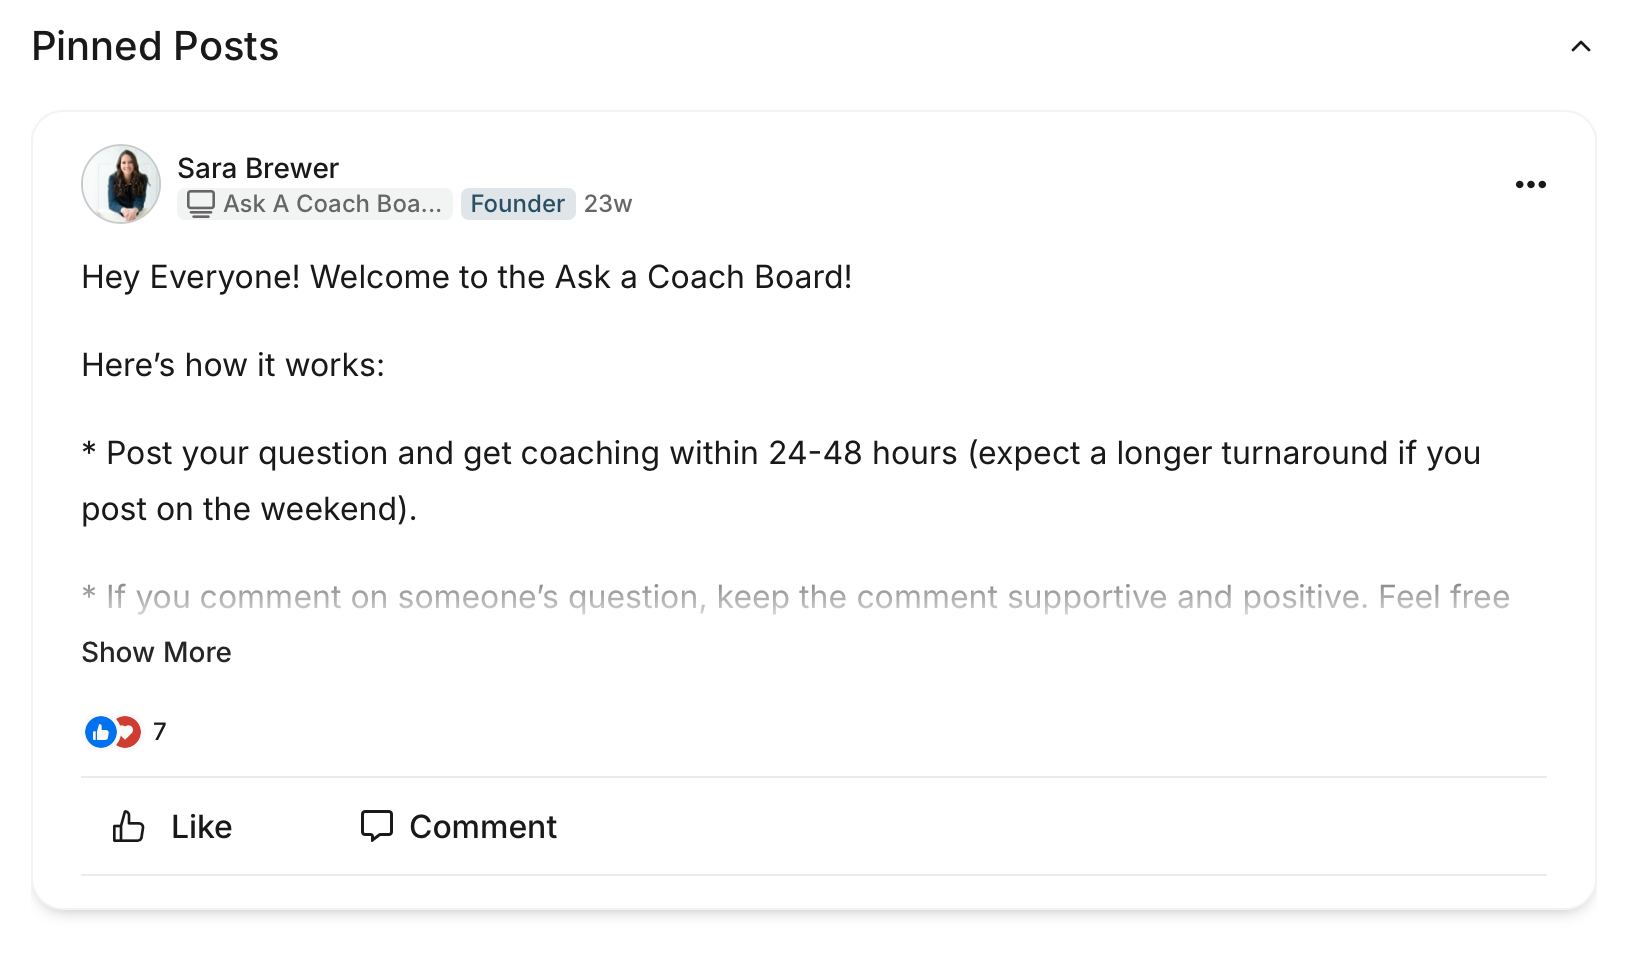The width and height of the screenshot is (1628, 954).
Task: Click the Founder badge
Action: (x=518, y=204)
